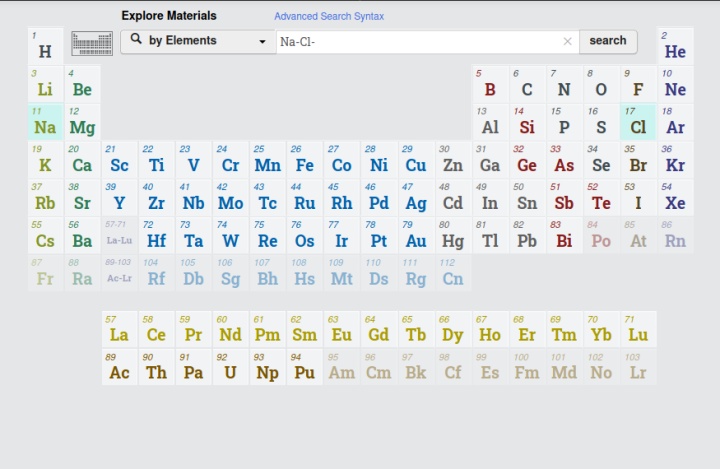
Task: Choose Potassium (K) element
Action: pos(45,160)
